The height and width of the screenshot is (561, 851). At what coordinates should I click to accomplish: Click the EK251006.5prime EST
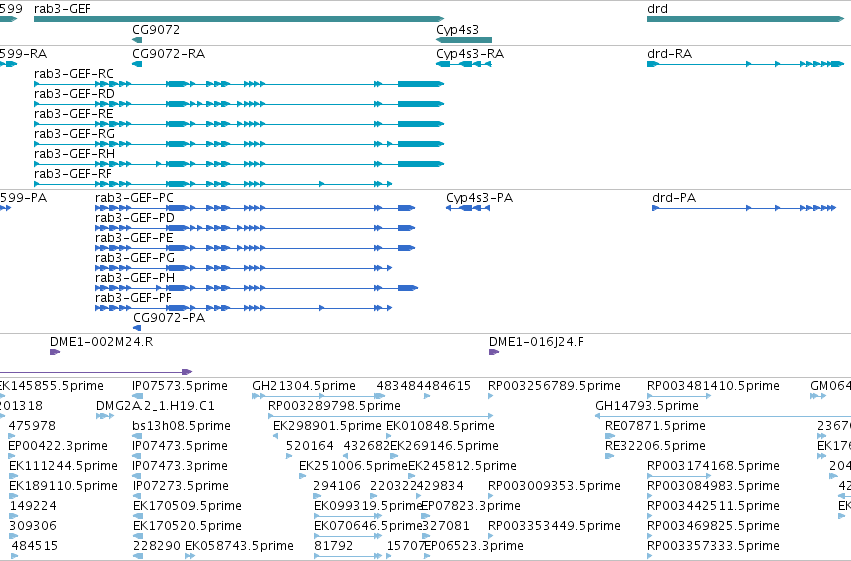tap(353, 466)
